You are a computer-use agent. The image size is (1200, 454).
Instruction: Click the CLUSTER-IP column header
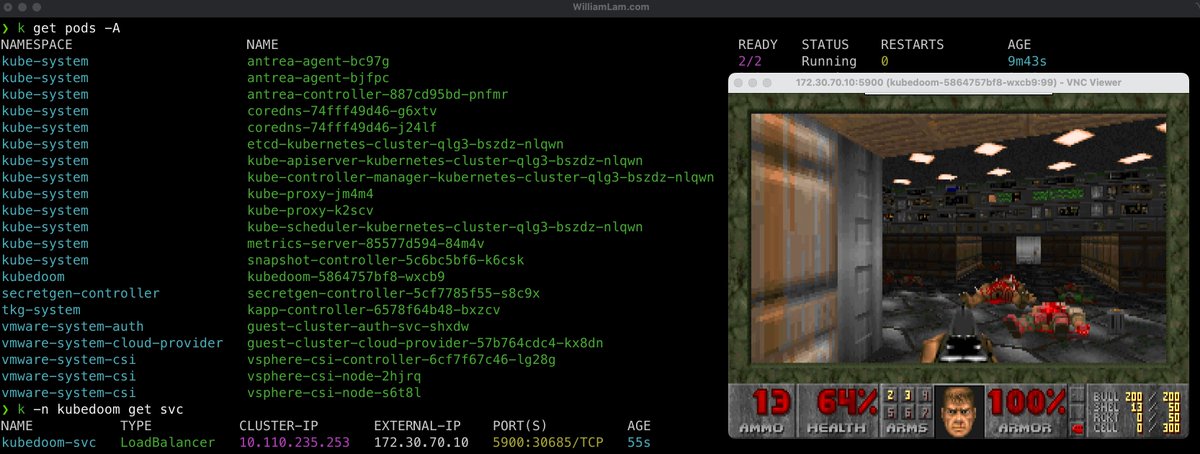coord(280,425)
